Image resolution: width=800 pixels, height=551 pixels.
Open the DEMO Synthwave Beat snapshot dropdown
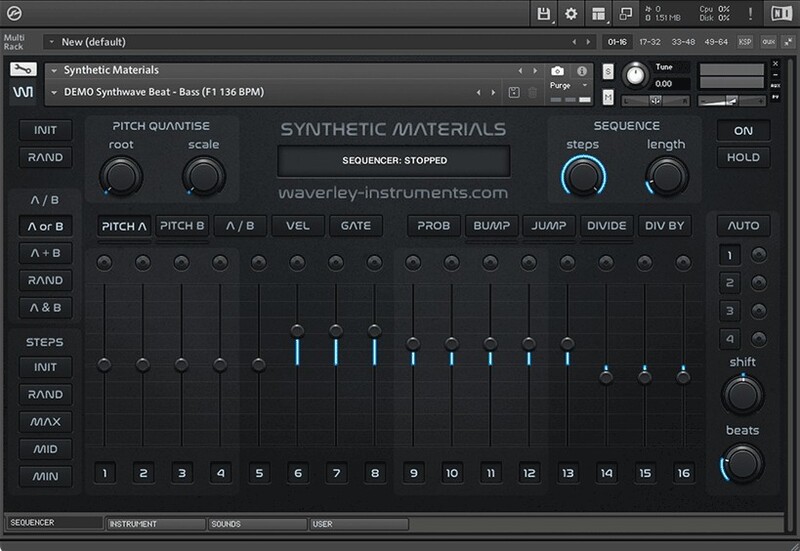point(53,92)
